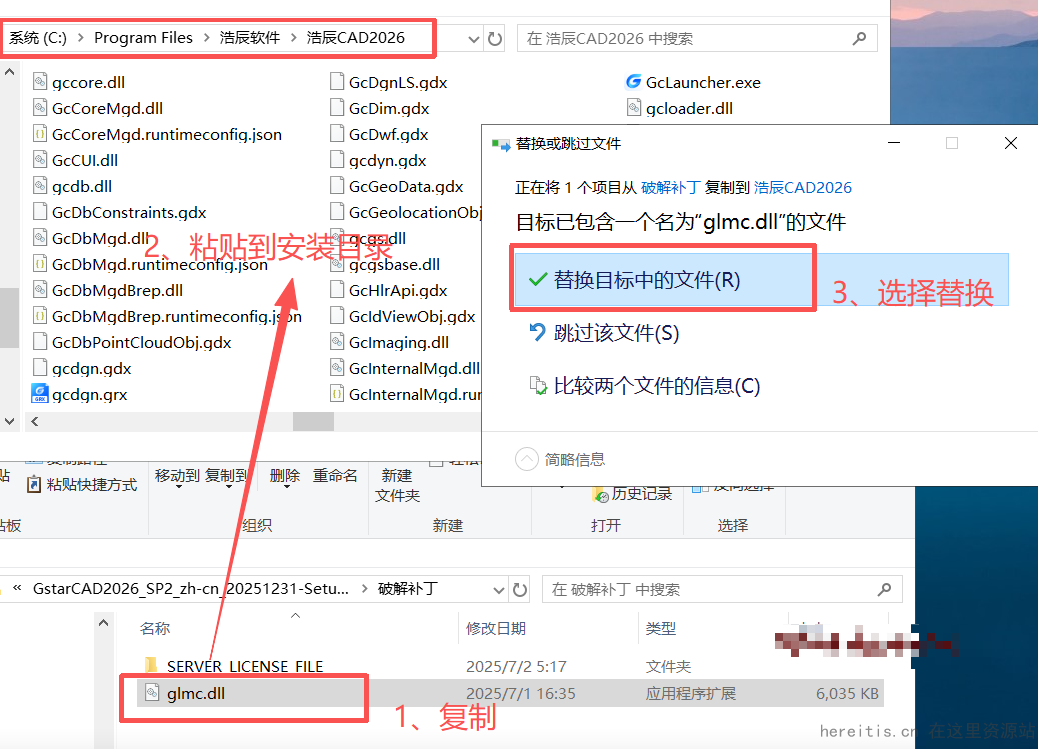Screen dimensions: 1038x749
Task: Sort by 类型 column header
Action: [x=661, y=628]
